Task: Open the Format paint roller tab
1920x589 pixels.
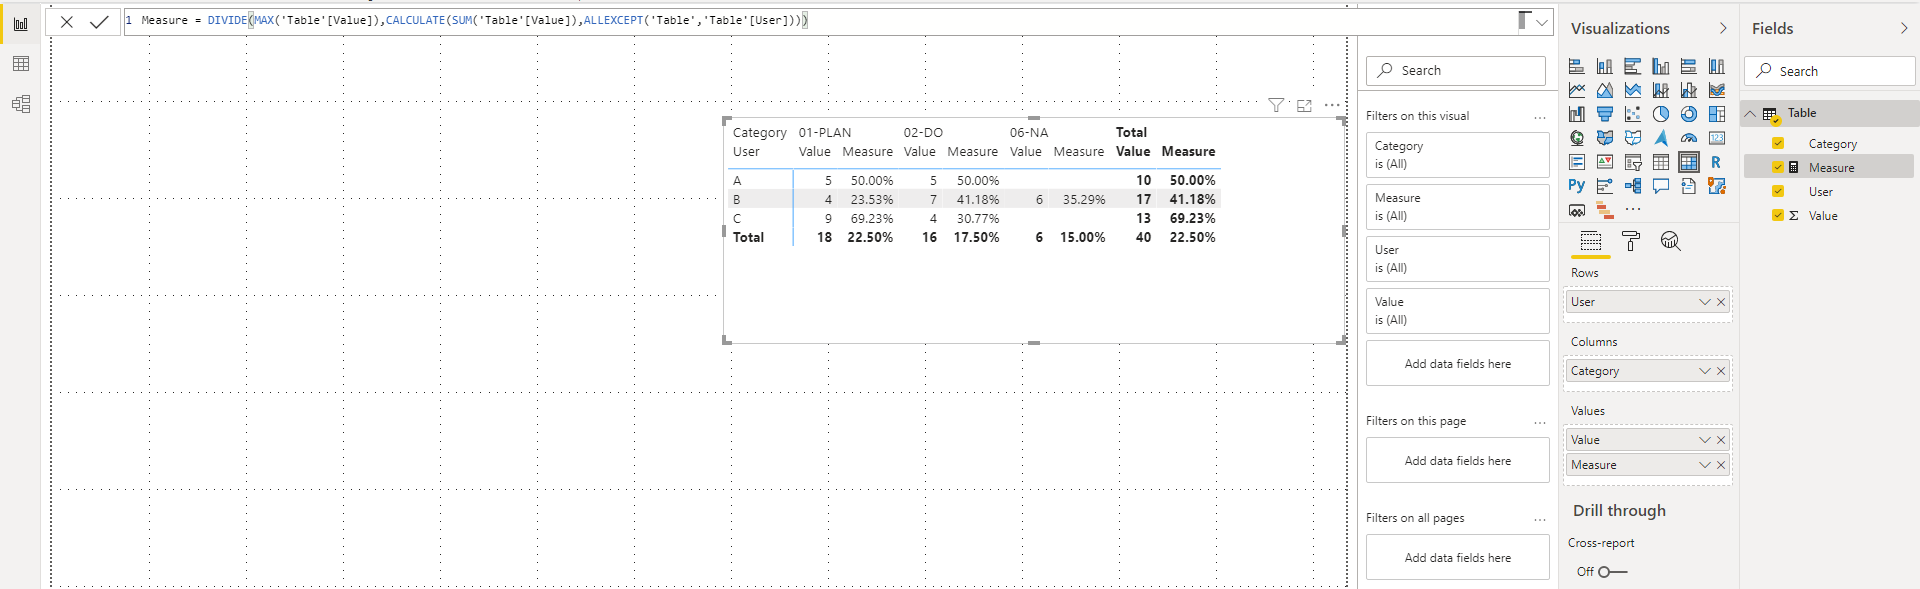Action: (1631, 241)
